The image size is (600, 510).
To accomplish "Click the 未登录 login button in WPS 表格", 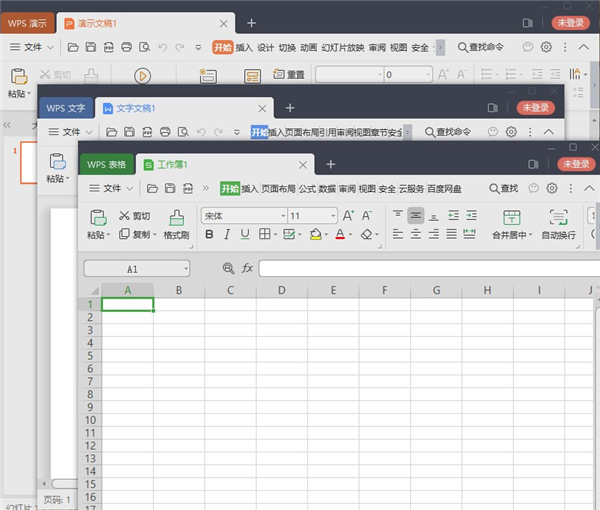I will pyautogui.click(x=576, y=164).
